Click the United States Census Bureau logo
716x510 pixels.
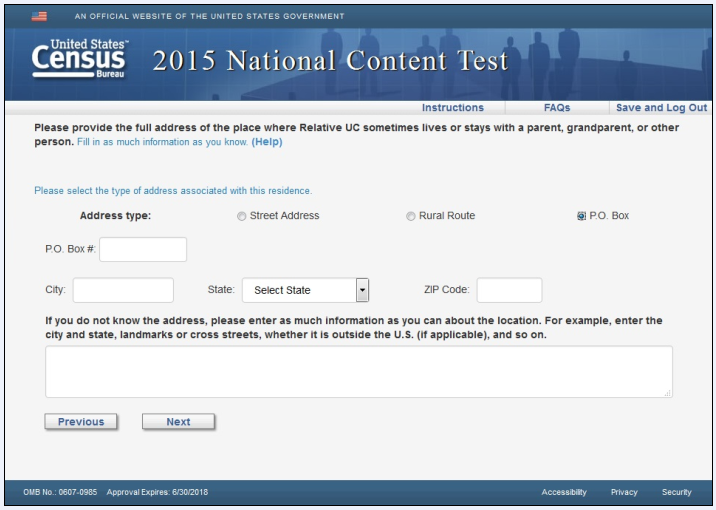[80, 58]
